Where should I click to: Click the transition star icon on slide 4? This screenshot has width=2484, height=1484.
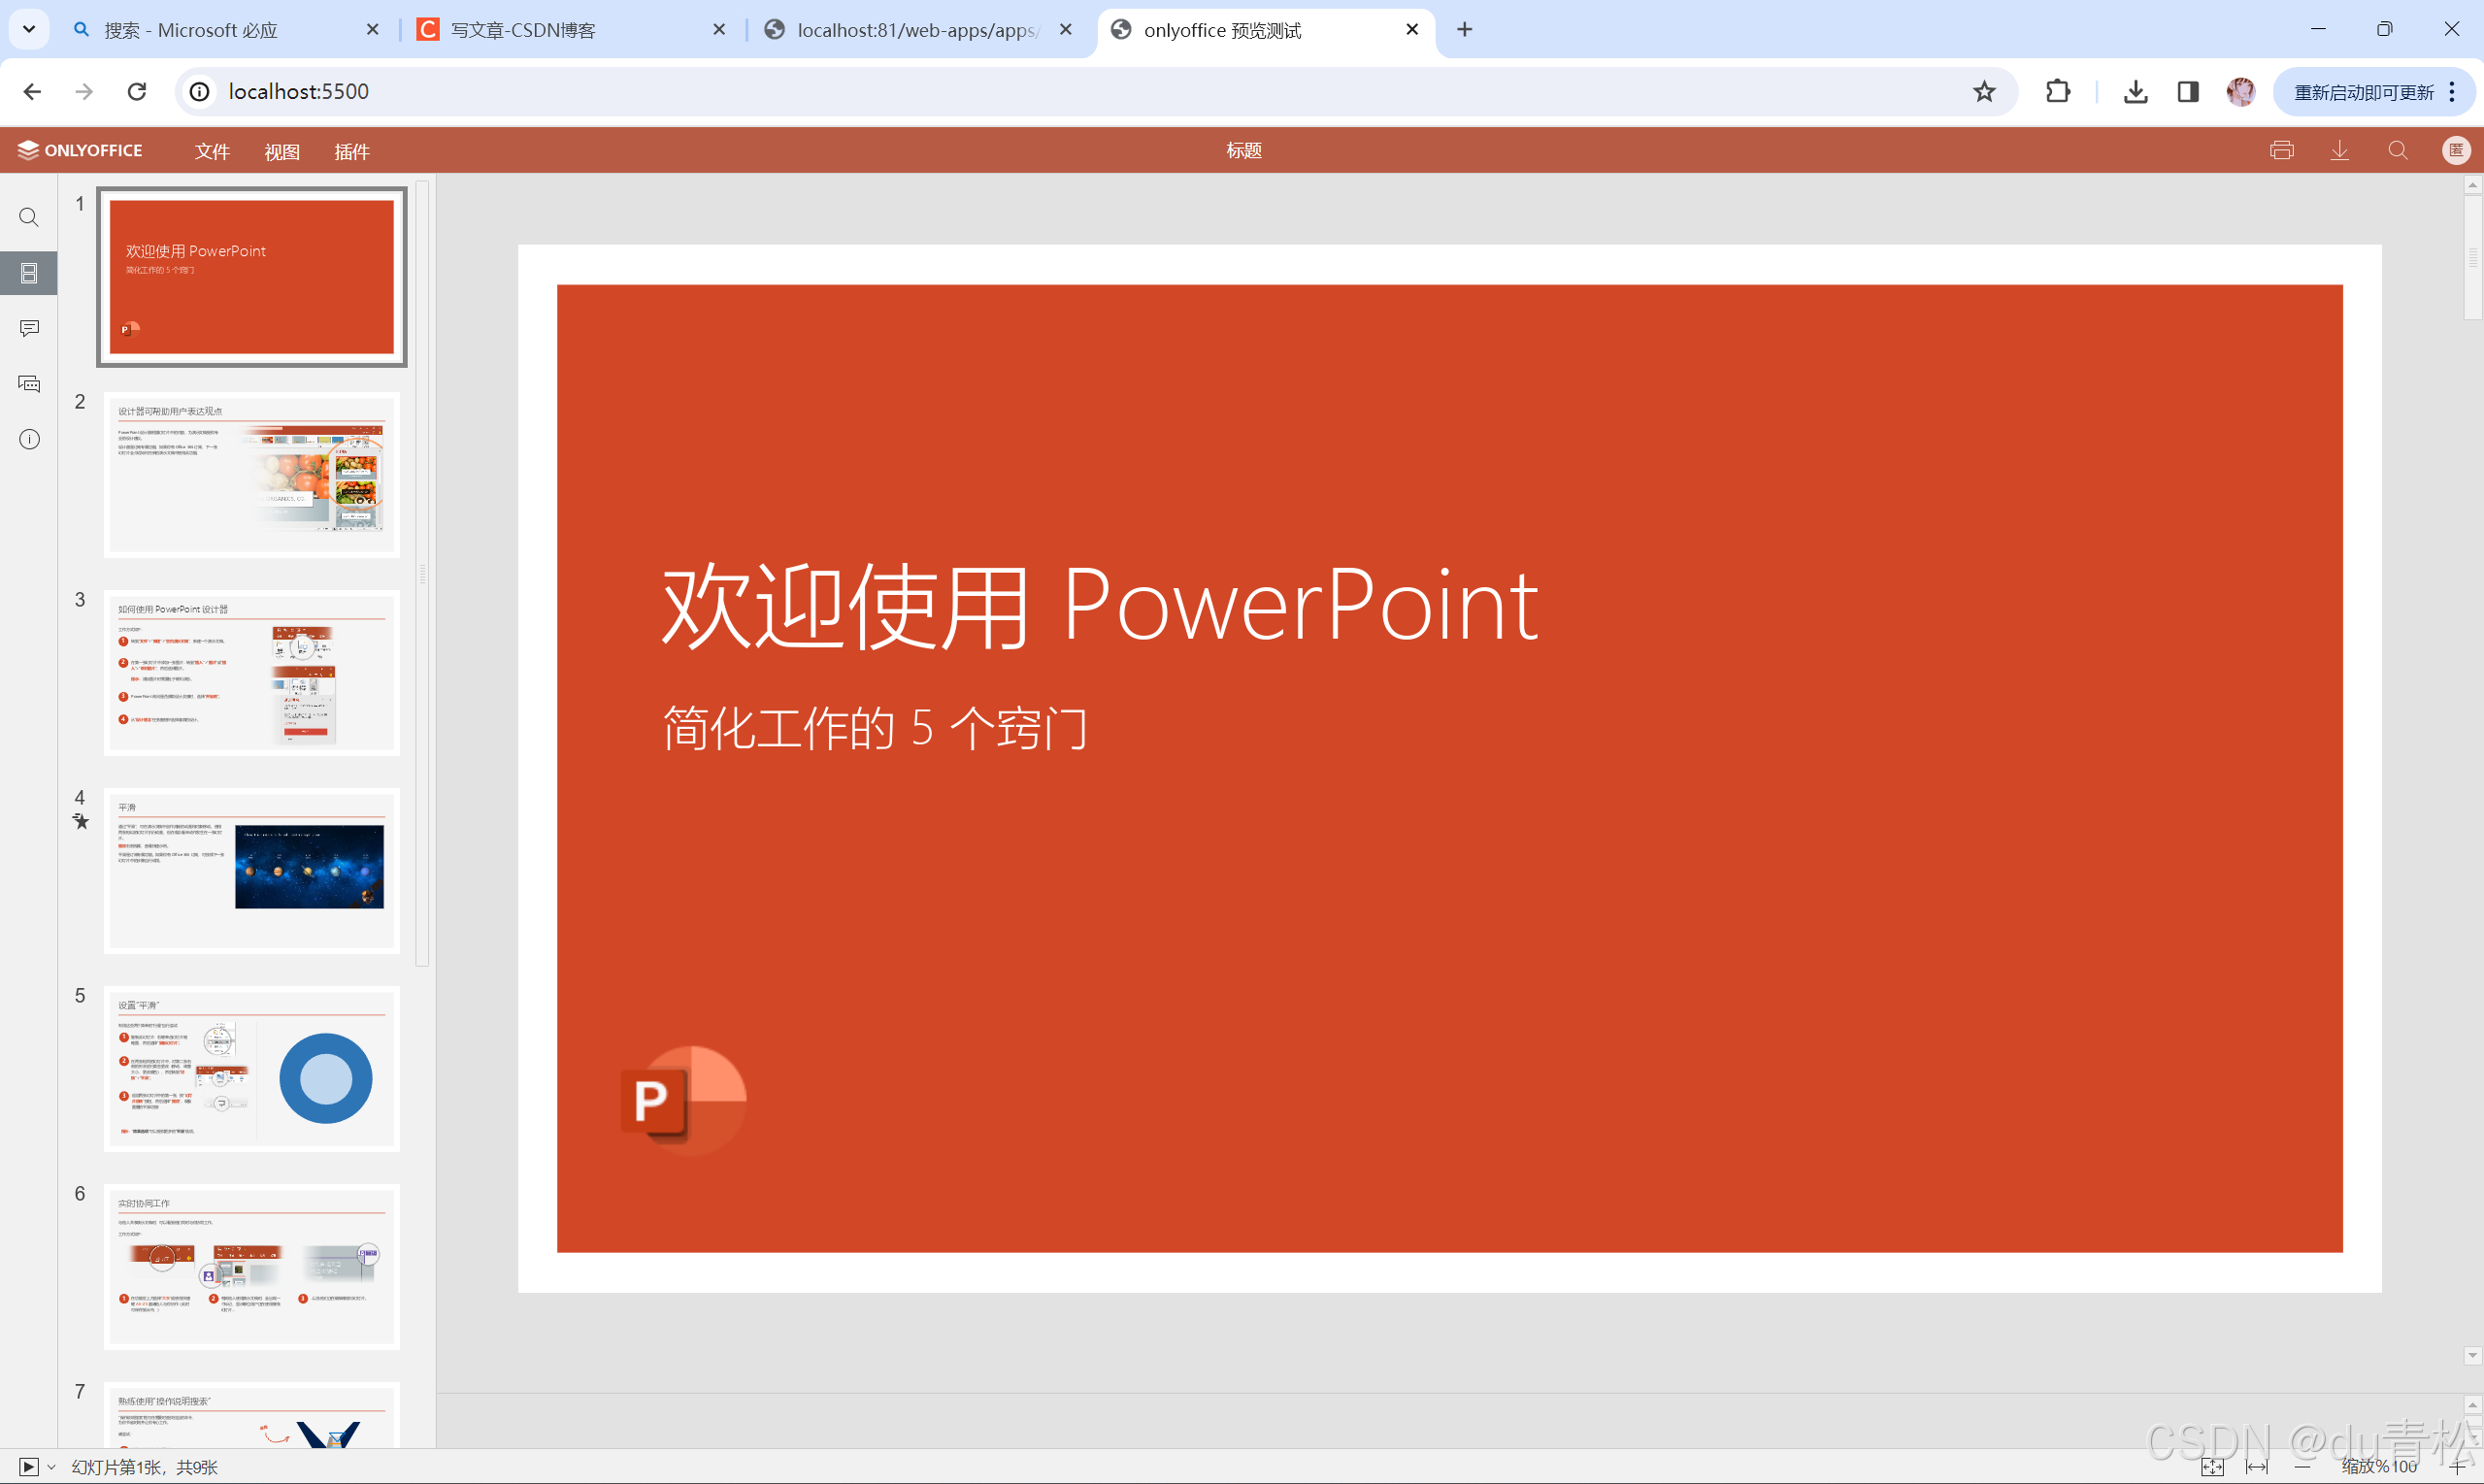coord(81,822)
